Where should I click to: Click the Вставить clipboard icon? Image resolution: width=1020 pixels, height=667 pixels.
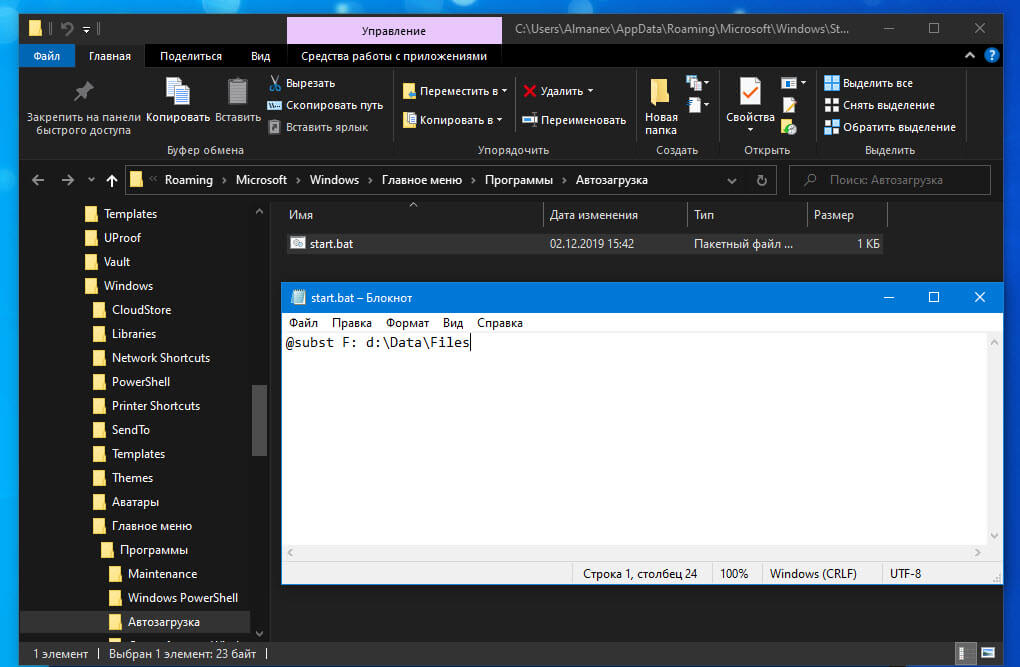[x=237, y=92]
